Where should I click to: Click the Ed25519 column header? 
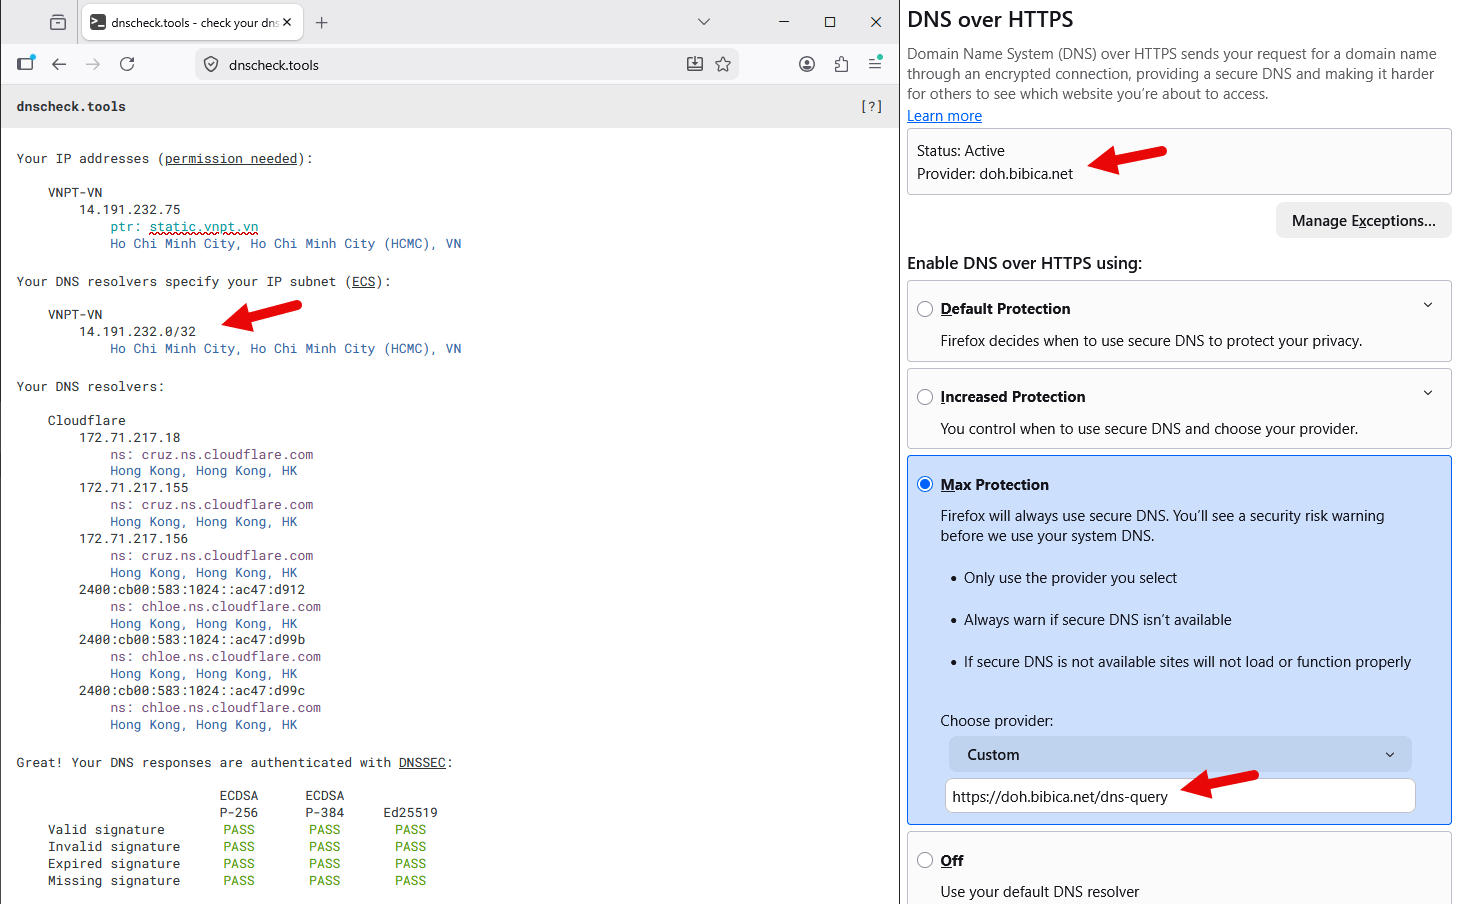pos(410,813)
